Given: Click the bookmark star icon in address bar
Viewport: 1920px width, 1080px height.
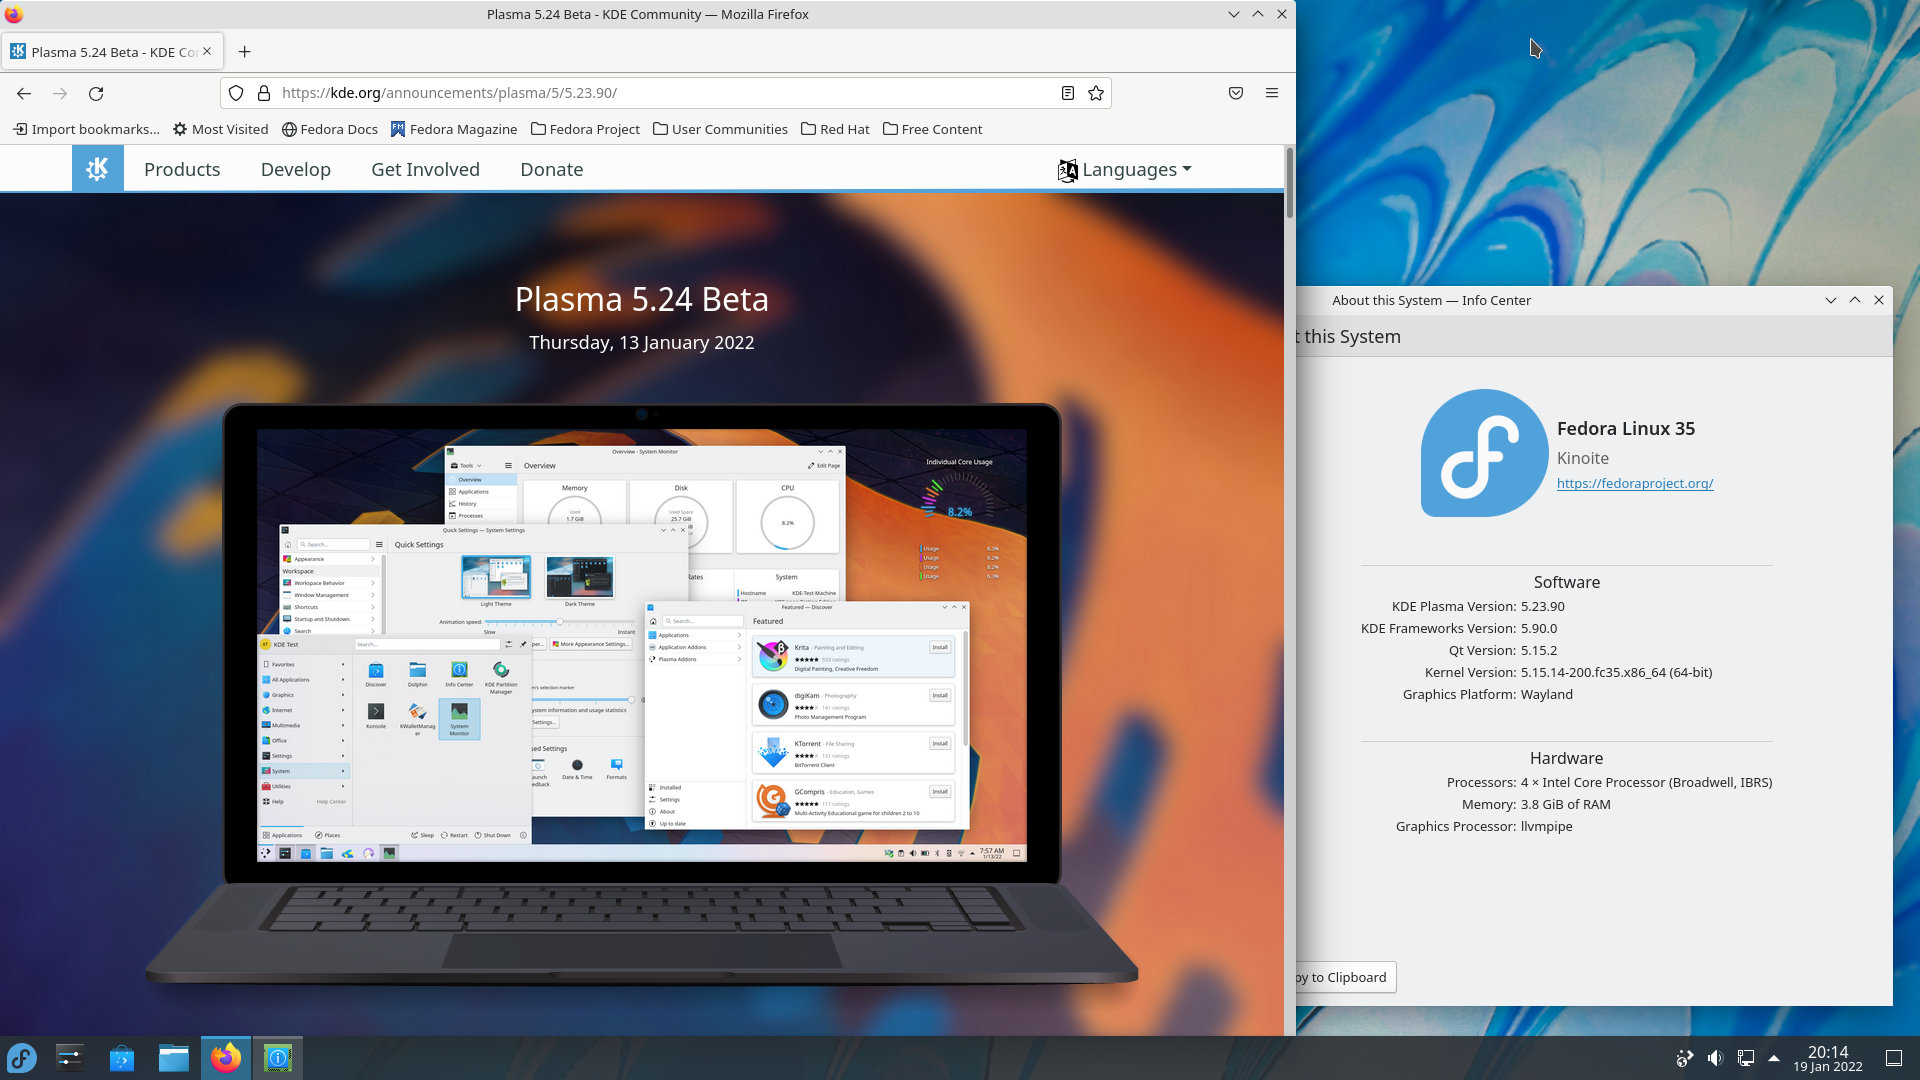Looking at the screenshot, I should [1096, 92].
